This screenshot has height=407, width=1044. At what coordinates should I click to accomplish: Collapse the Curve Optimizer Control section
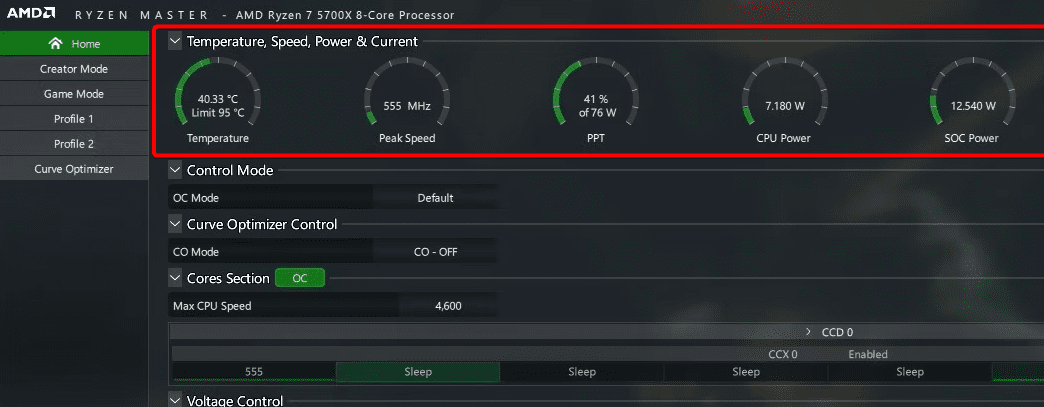click(175, 224)
